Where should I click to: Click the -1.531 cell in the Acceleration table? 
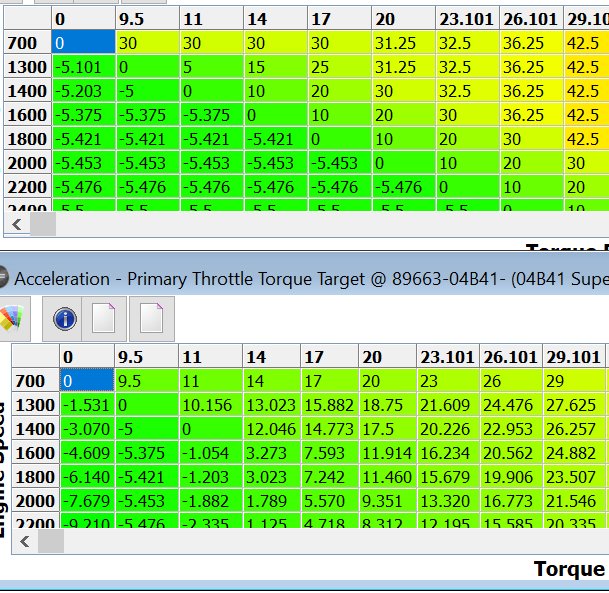pos(87,405)
